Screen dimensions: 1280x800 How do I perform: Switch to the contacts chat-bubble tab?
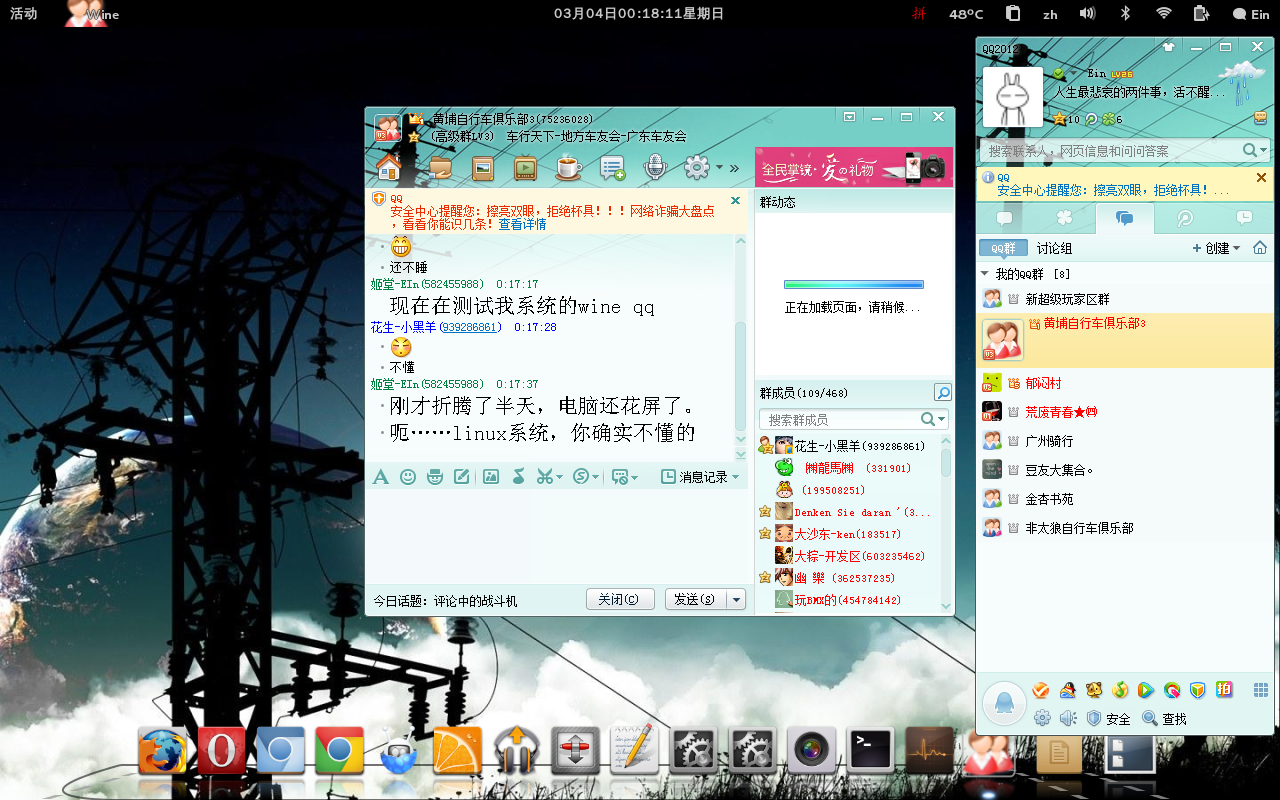[x=1005, y=218]
